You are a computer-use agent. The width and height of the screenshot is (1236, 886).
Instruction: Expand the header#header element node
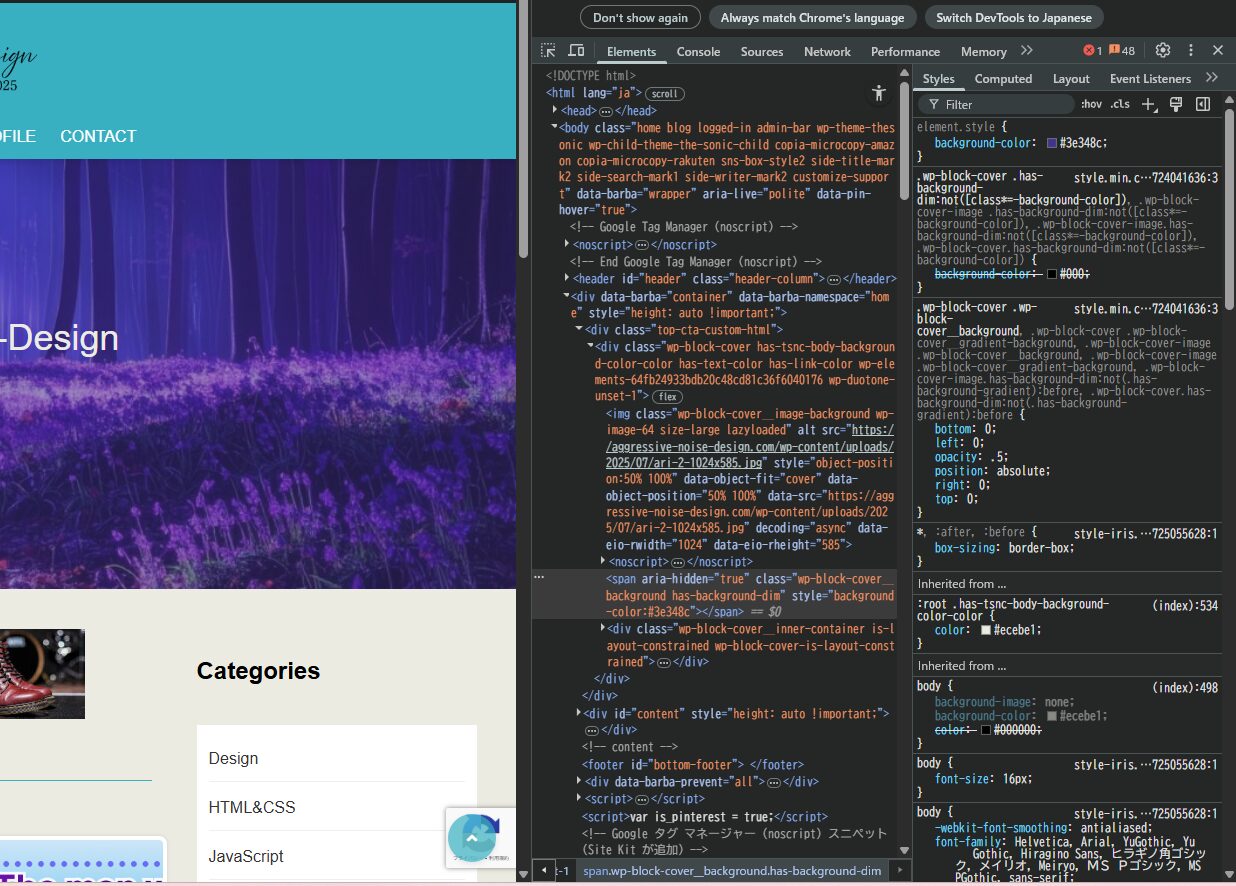click(x=567, y=279)
